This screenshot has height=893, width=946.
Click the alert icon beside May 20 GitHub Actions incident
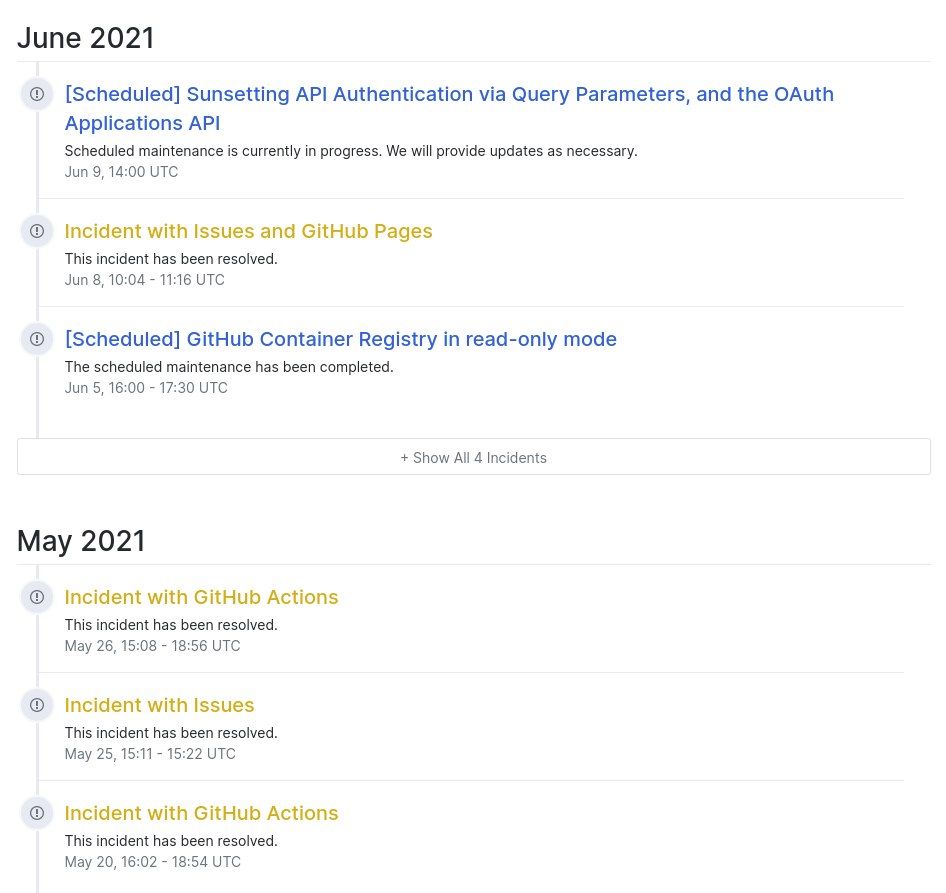[37, 813]
